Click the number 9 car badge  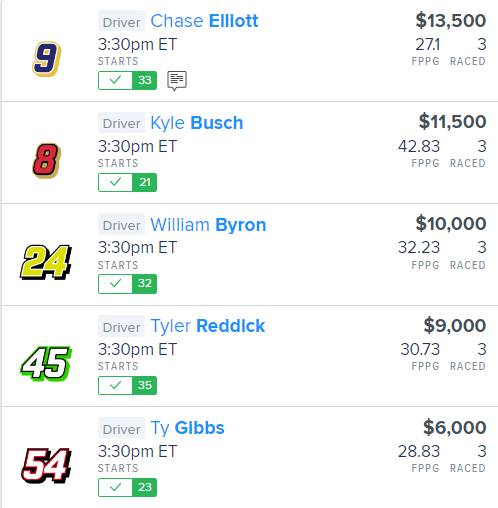click(x=47, y=59)
